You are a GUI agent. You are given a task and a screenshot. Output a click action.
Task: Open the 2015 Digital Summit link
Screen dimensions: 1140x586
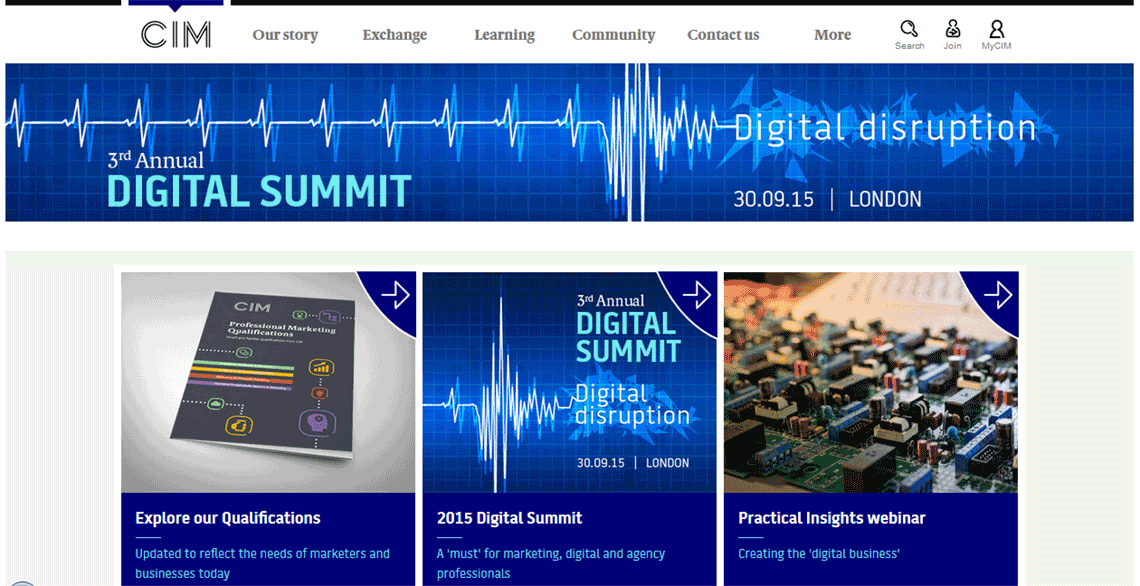point(509,518)
